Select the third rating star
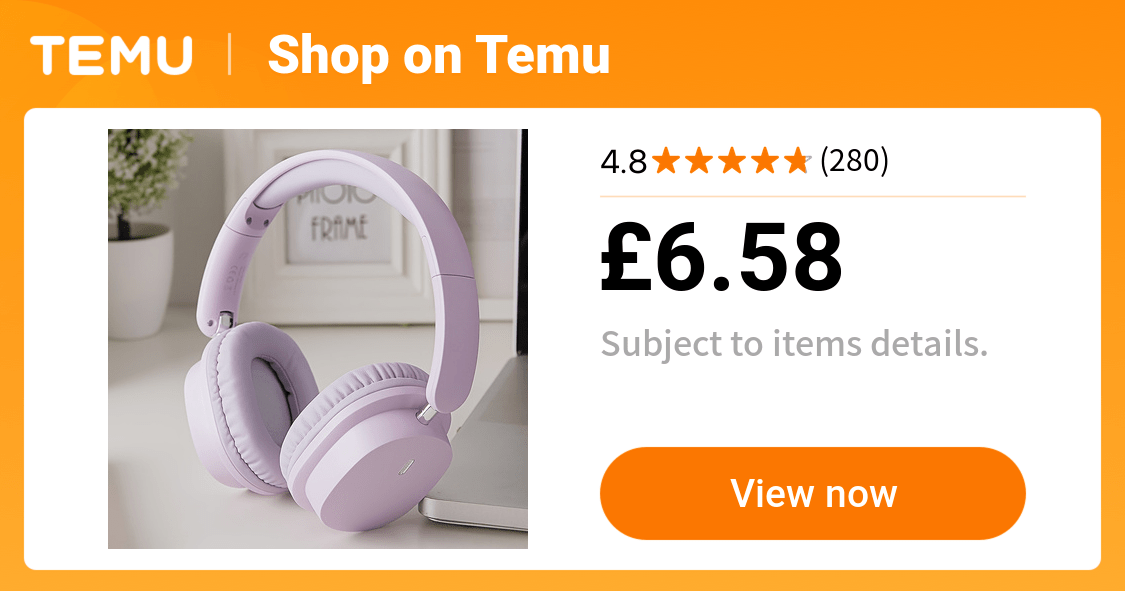Image resolution: width=1125 pixels, height=591 pixels. point(732,161)
